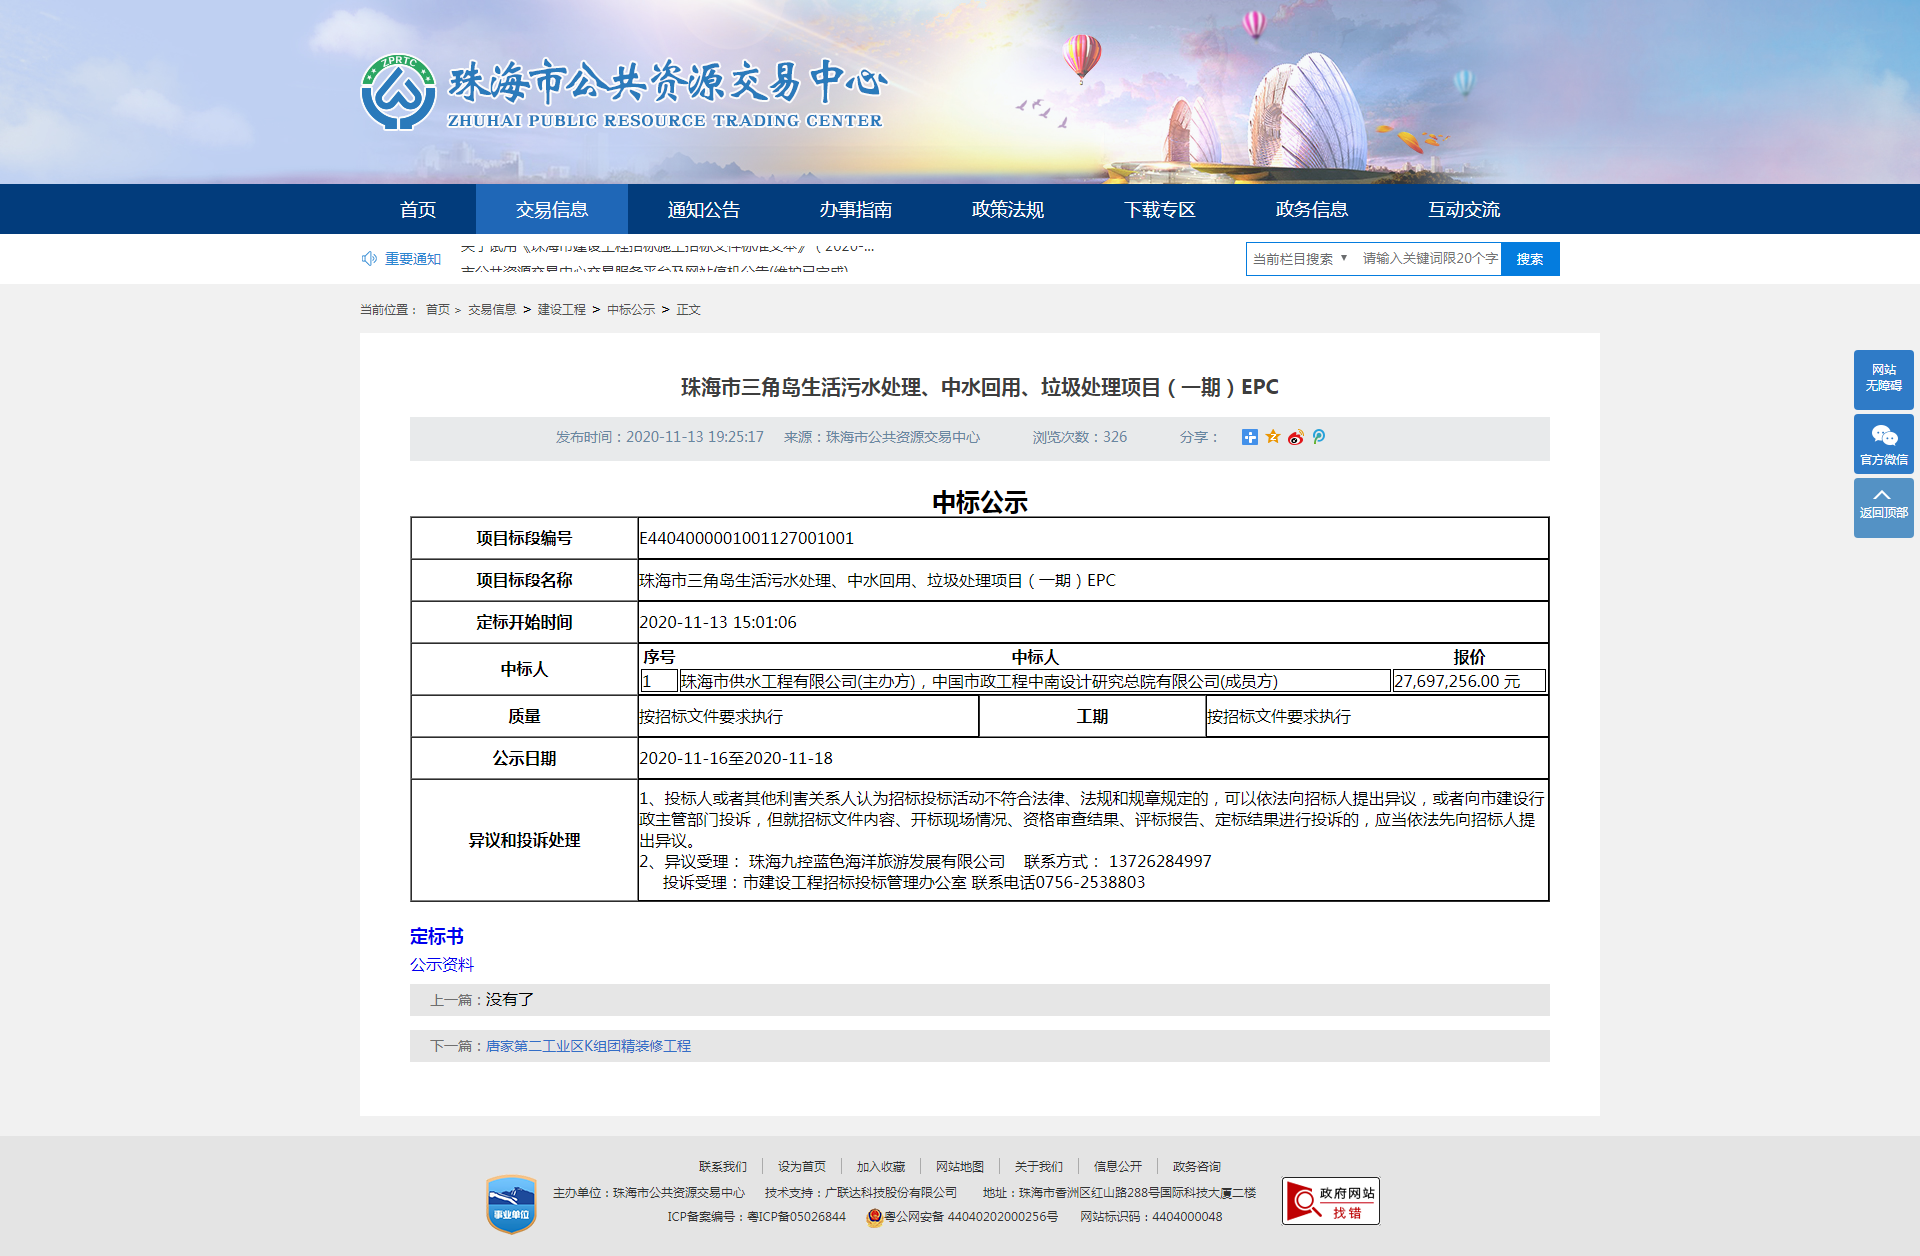This screenshot has width=1920, height=1256.
Task: Expand the 当前栏目搜索 dropdown
Action: click(1300, 259)
